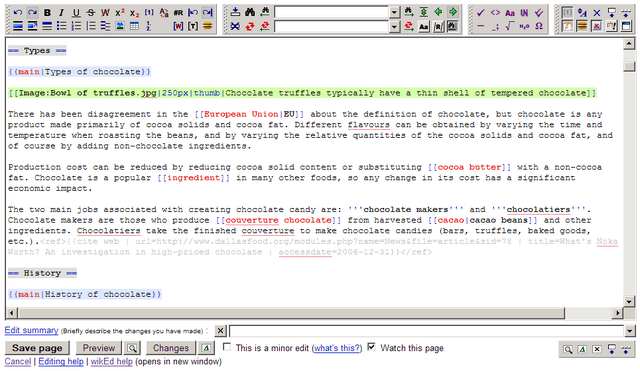
Task: Click the Changes button
Action: click(x=171, y=348)
